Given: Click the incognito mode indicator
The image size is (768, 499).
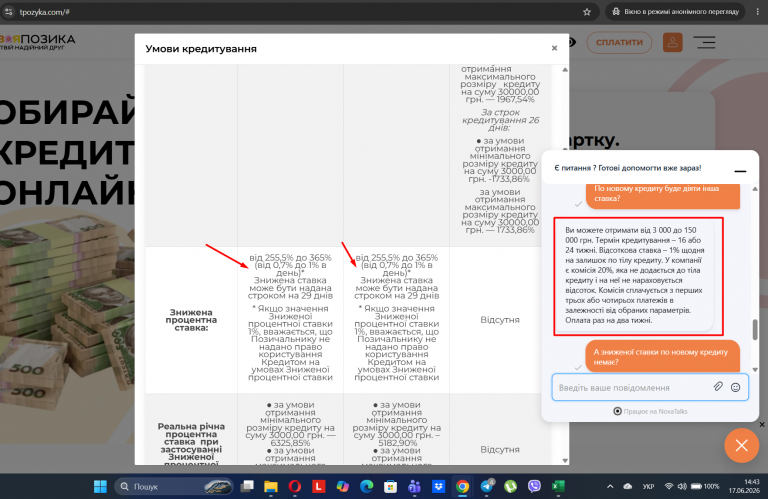Looking at the screenshot, I should [675, 12].
